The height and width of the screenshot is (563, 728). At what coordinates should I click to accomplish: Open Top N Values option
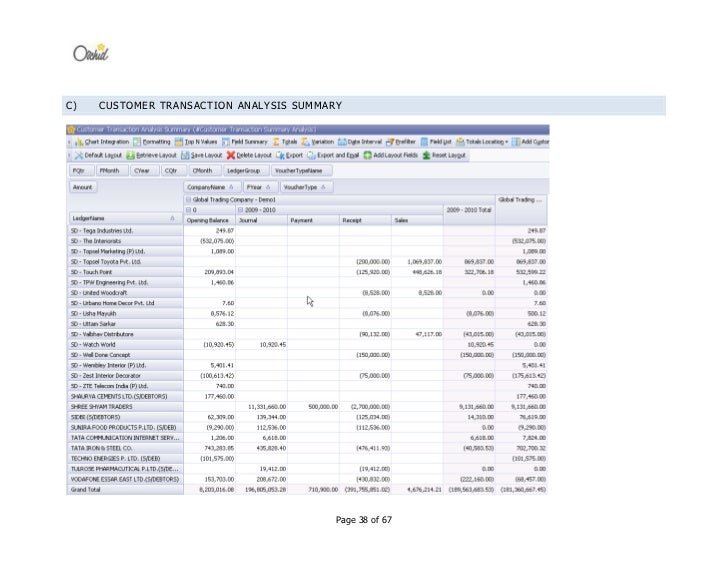click(196, 142)
